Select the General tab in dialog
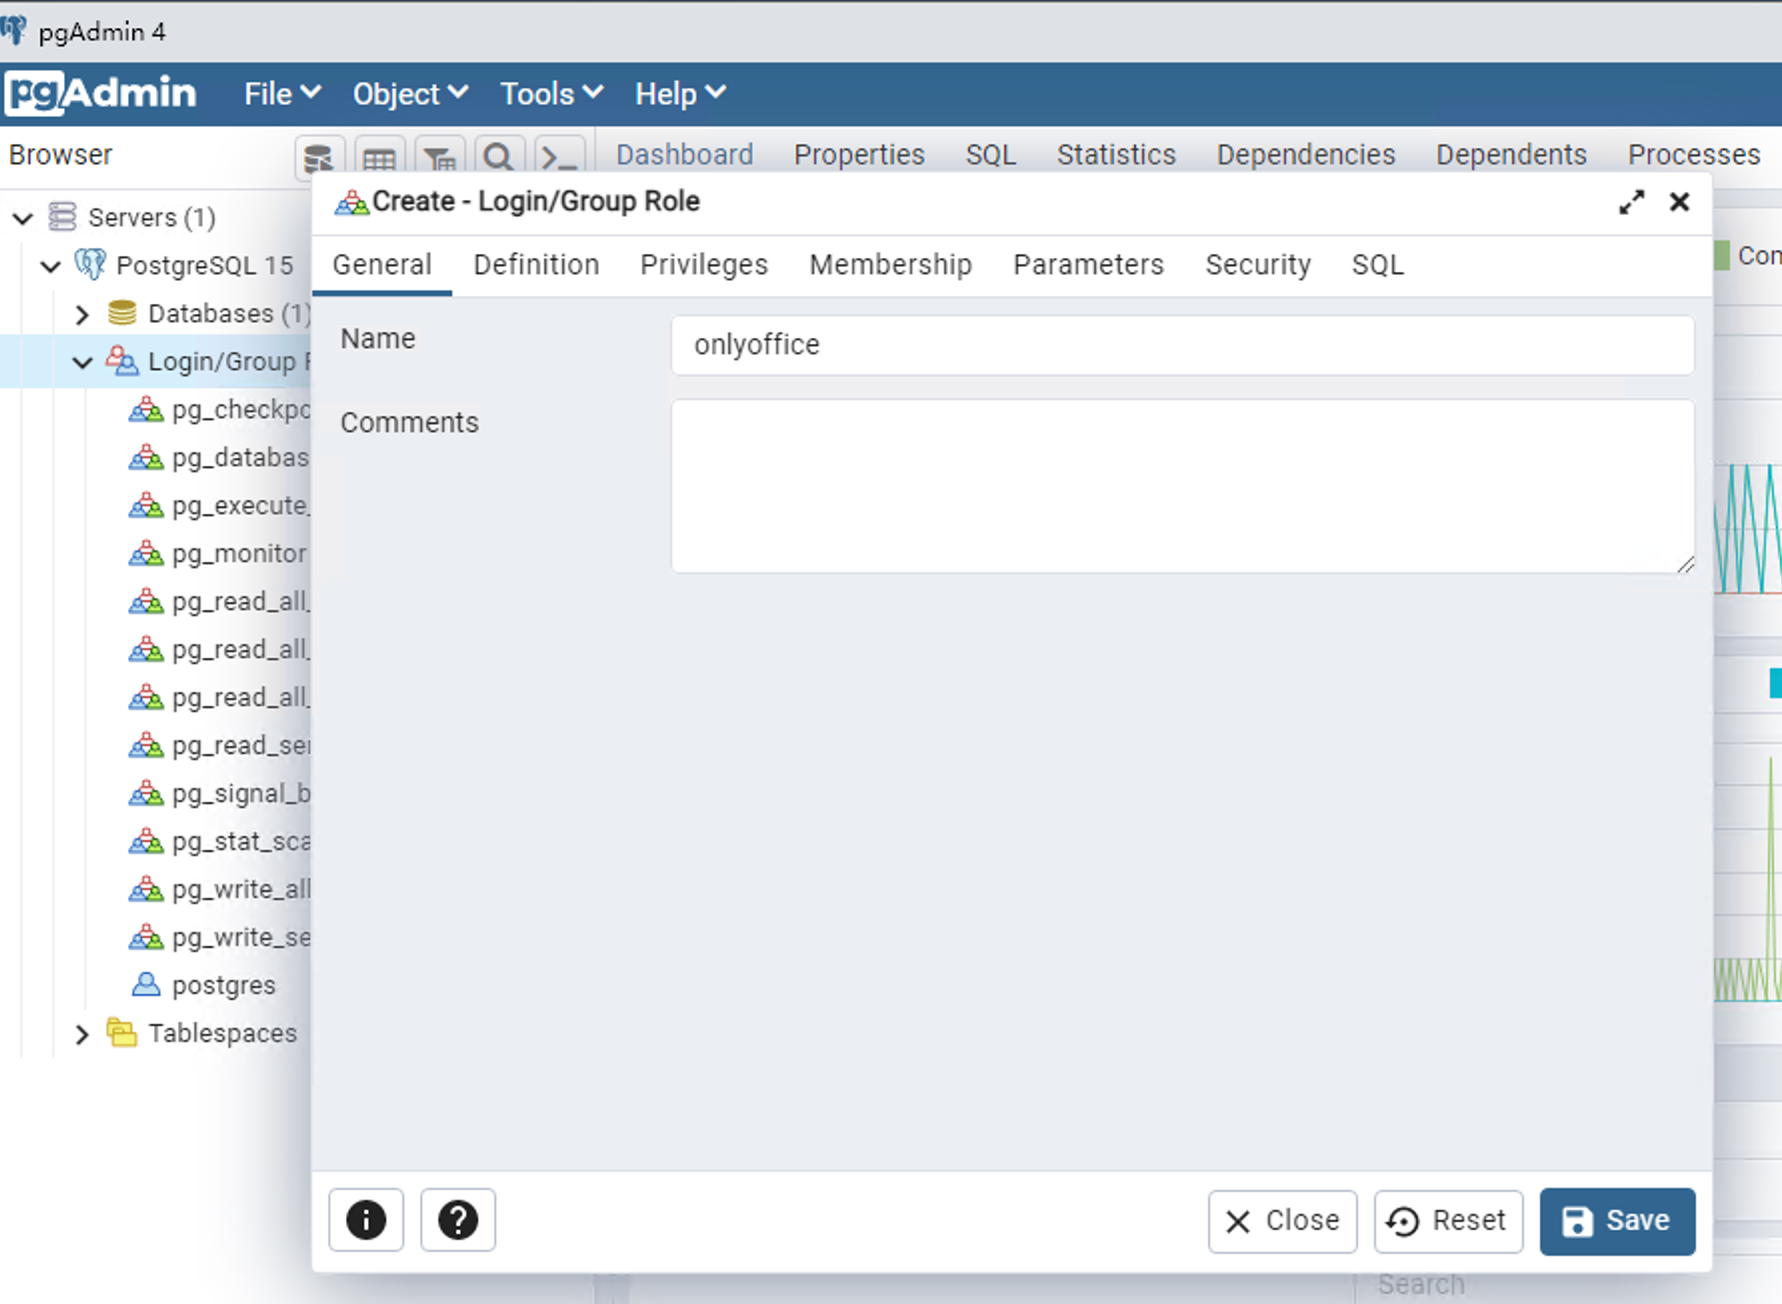The image size is (1782, 1304). (382, 265)
